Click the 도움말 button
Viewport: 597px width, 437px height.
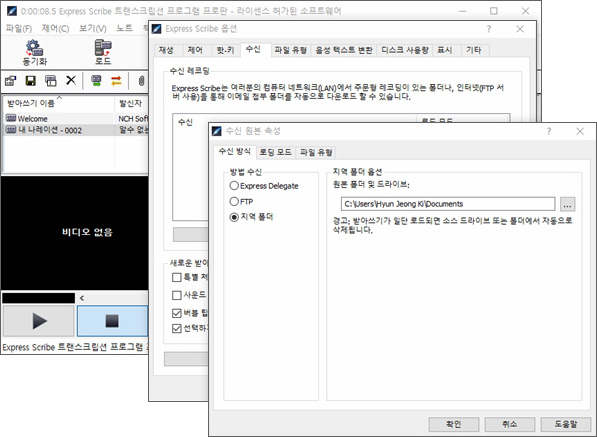[x=565, y=424]
